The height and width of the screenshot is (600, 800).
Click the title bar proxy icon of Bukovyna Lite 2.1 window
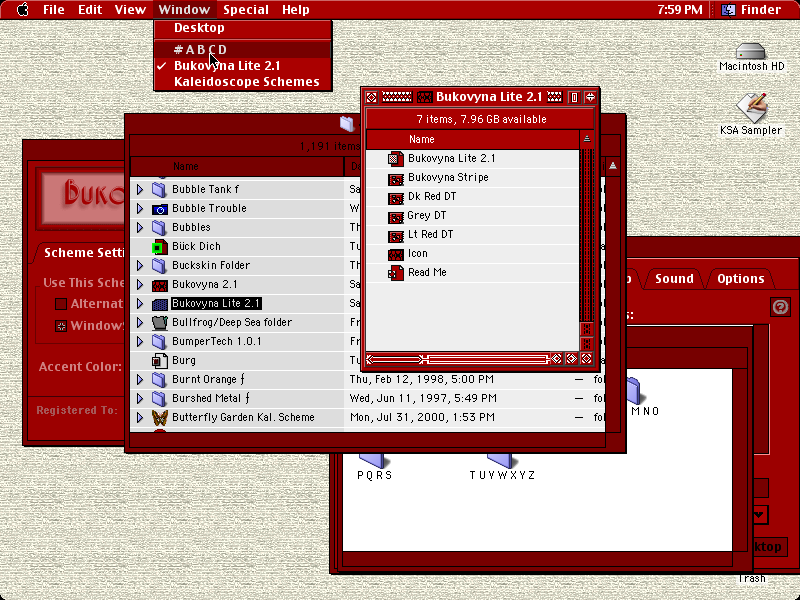(x=424, y=97)
